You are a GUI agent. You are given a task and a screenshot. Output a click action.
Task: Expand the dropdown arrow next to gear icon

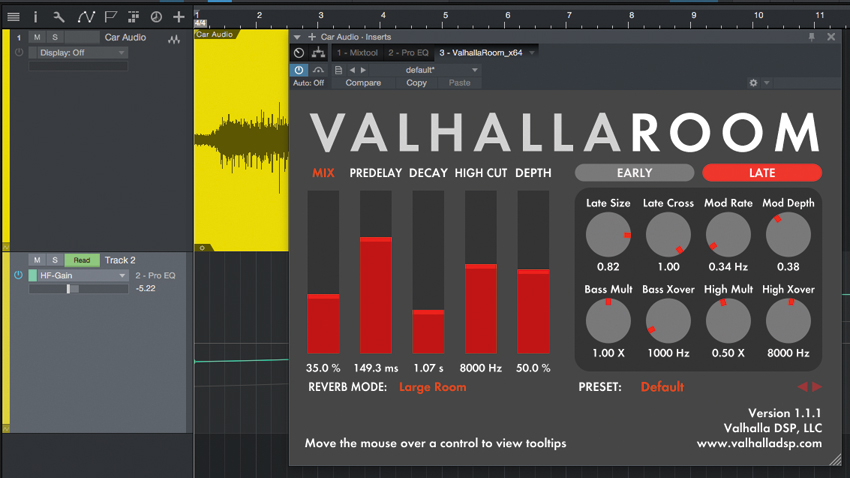coord(767,83)
